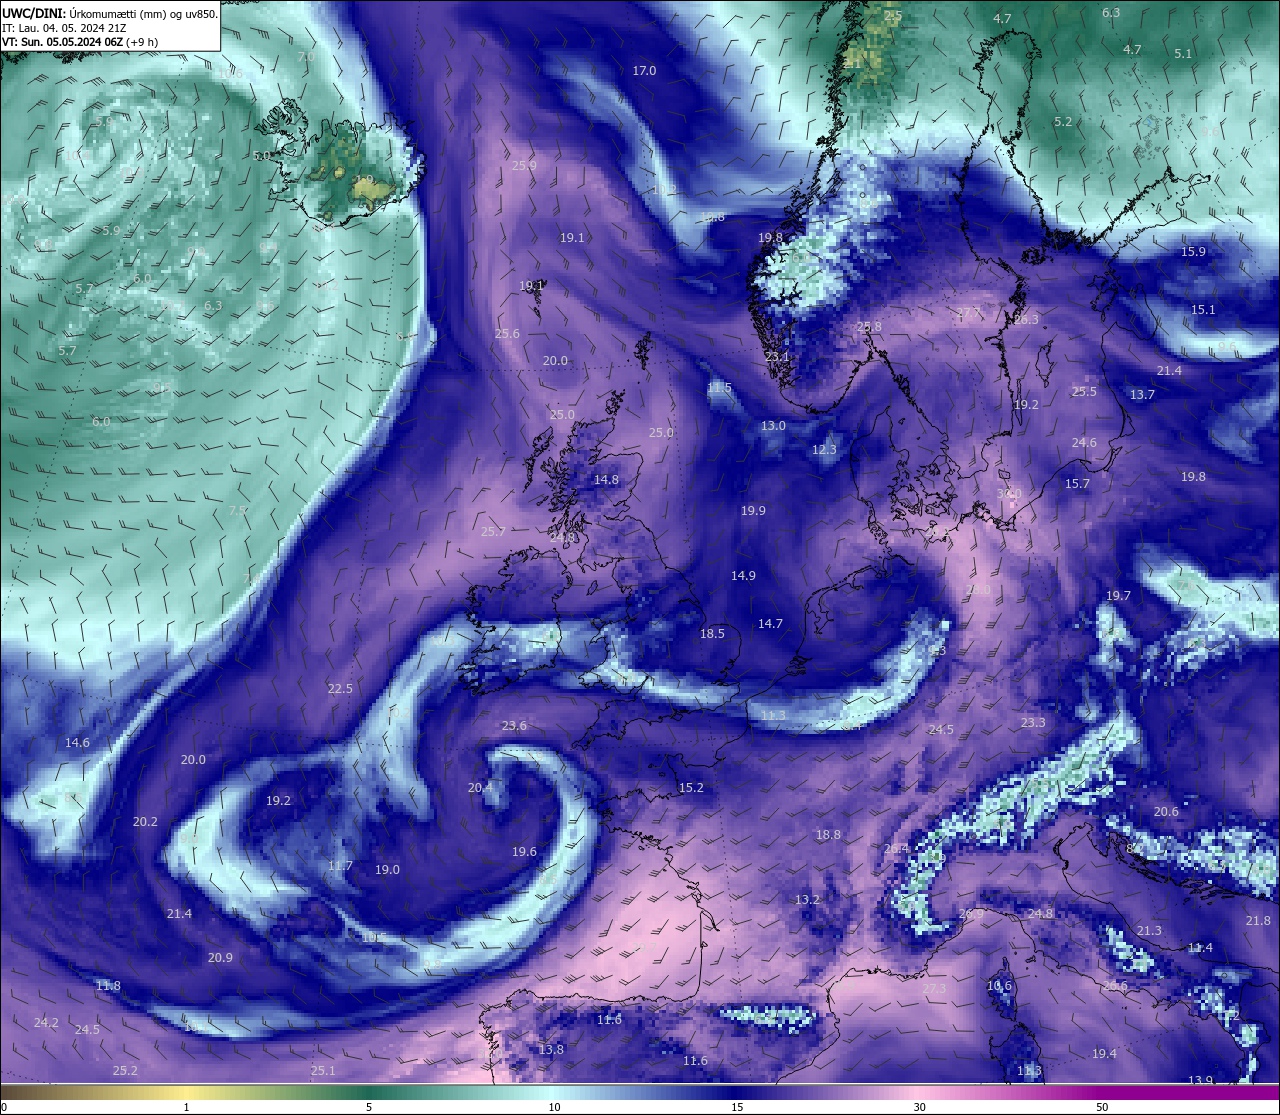Click the 19.6 value on the map
Viewport: 1280px width, 1115px height.
(524, 852)
